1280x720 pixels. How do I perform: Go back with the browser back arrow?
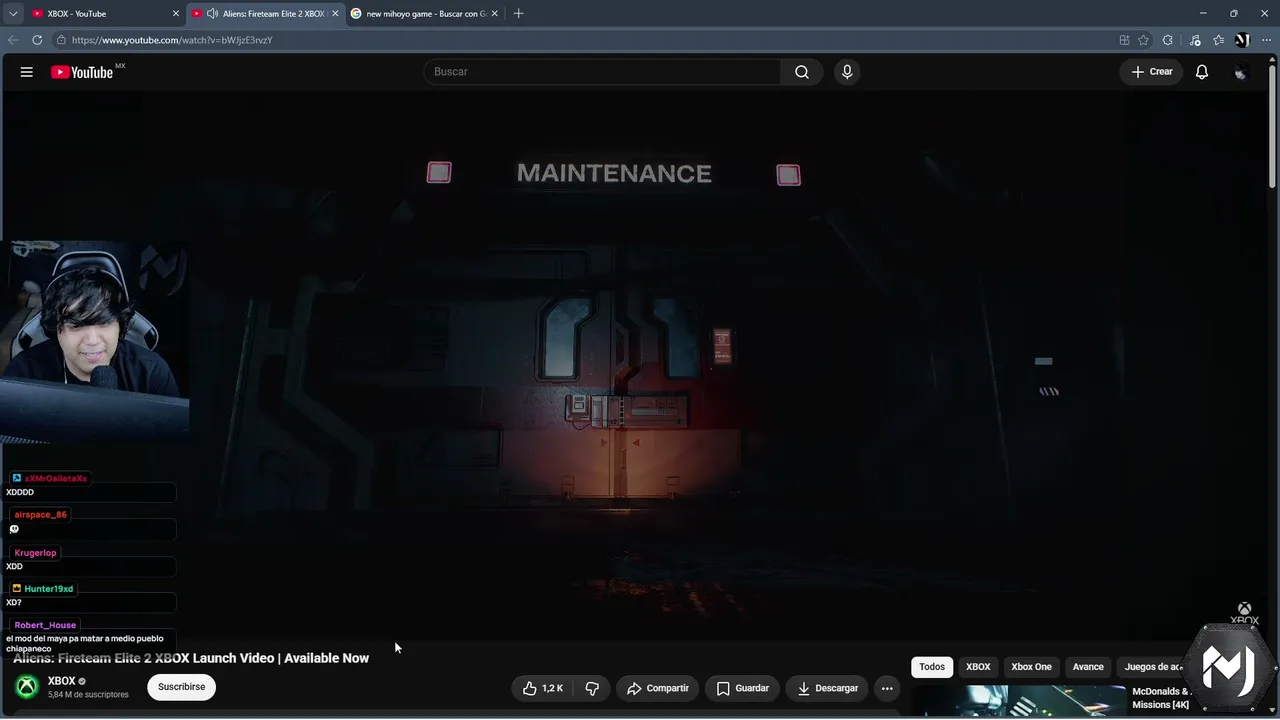click(x=13, y=40)
